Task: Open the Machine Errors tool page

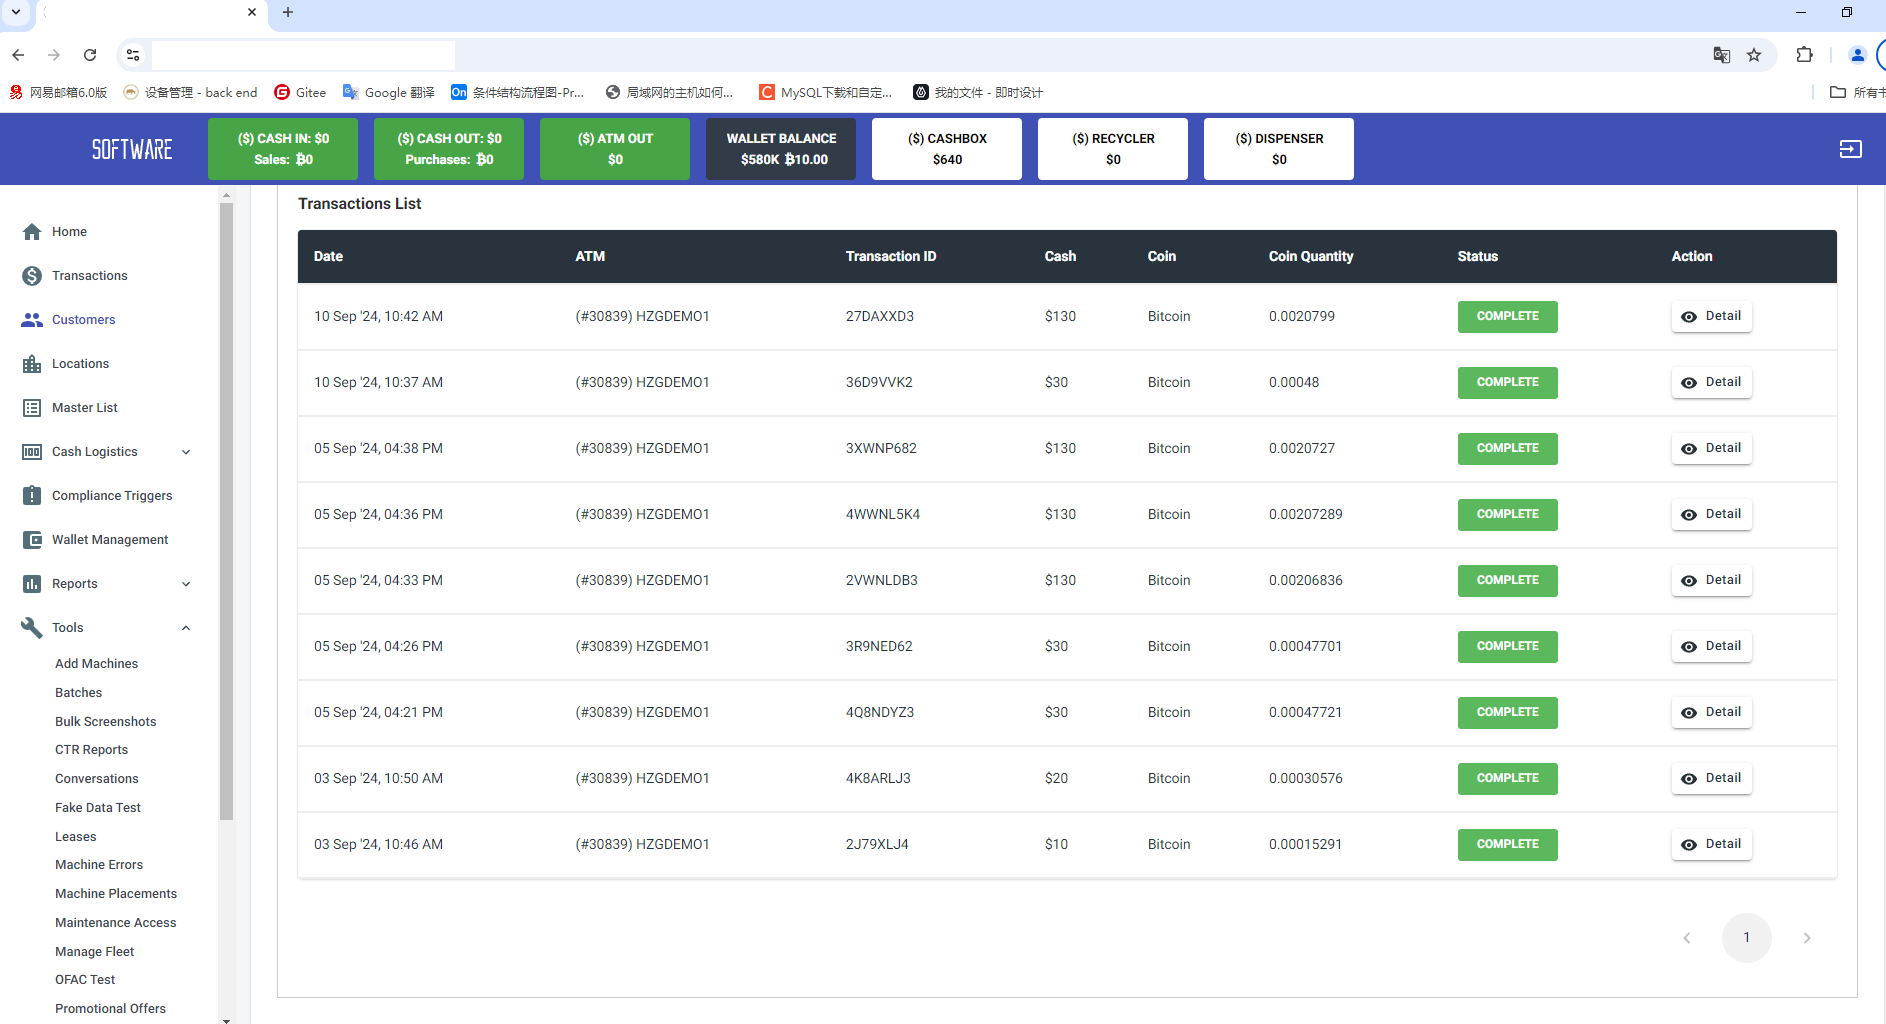Action: click(x=99, y=865)
